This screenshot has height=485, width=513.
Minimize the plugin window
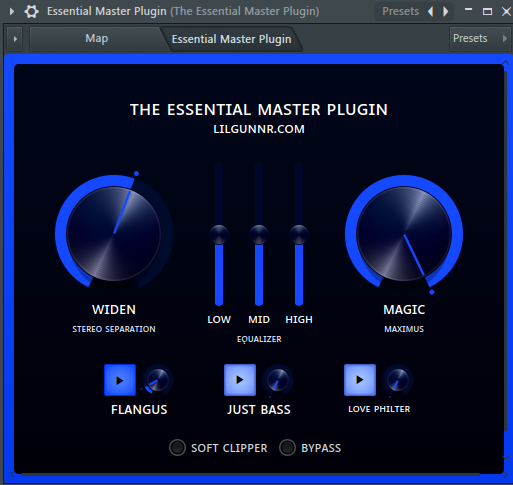[x=468, y=11]
